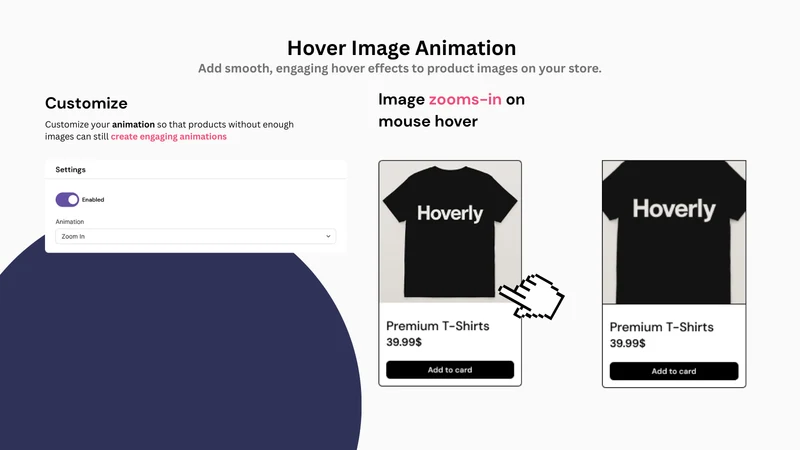Click the 39.99$ price on right card
The width and height of the screenshot is (800, 450).
[x=627, y=343]
